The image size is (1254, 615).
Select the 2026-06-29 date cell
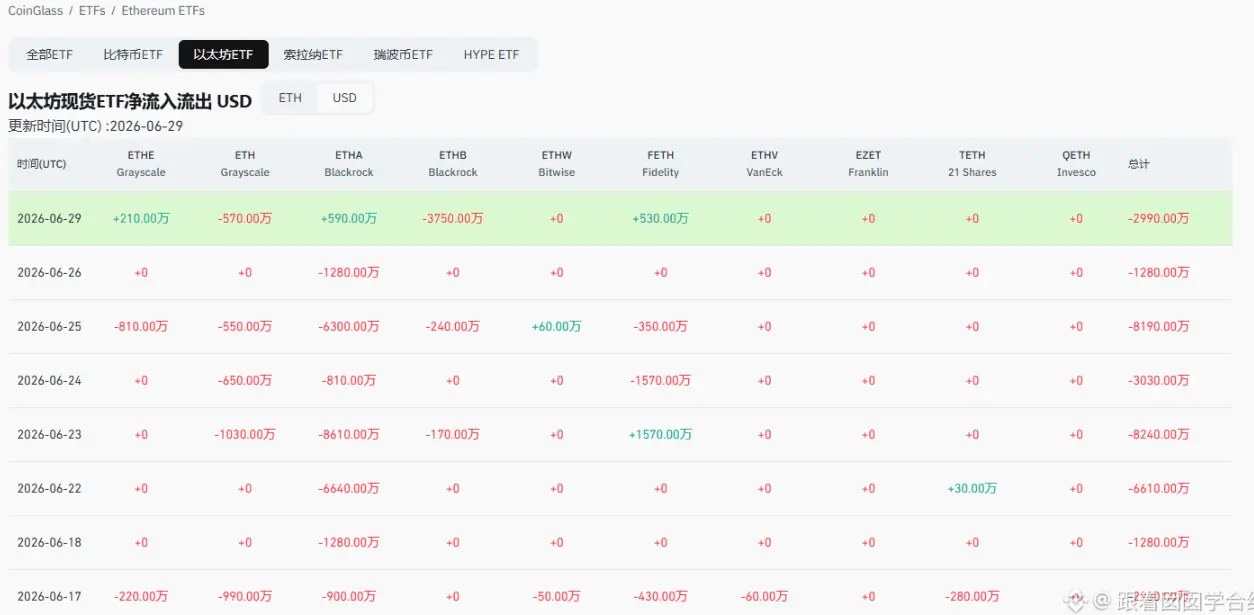click(x=49, y=218)
